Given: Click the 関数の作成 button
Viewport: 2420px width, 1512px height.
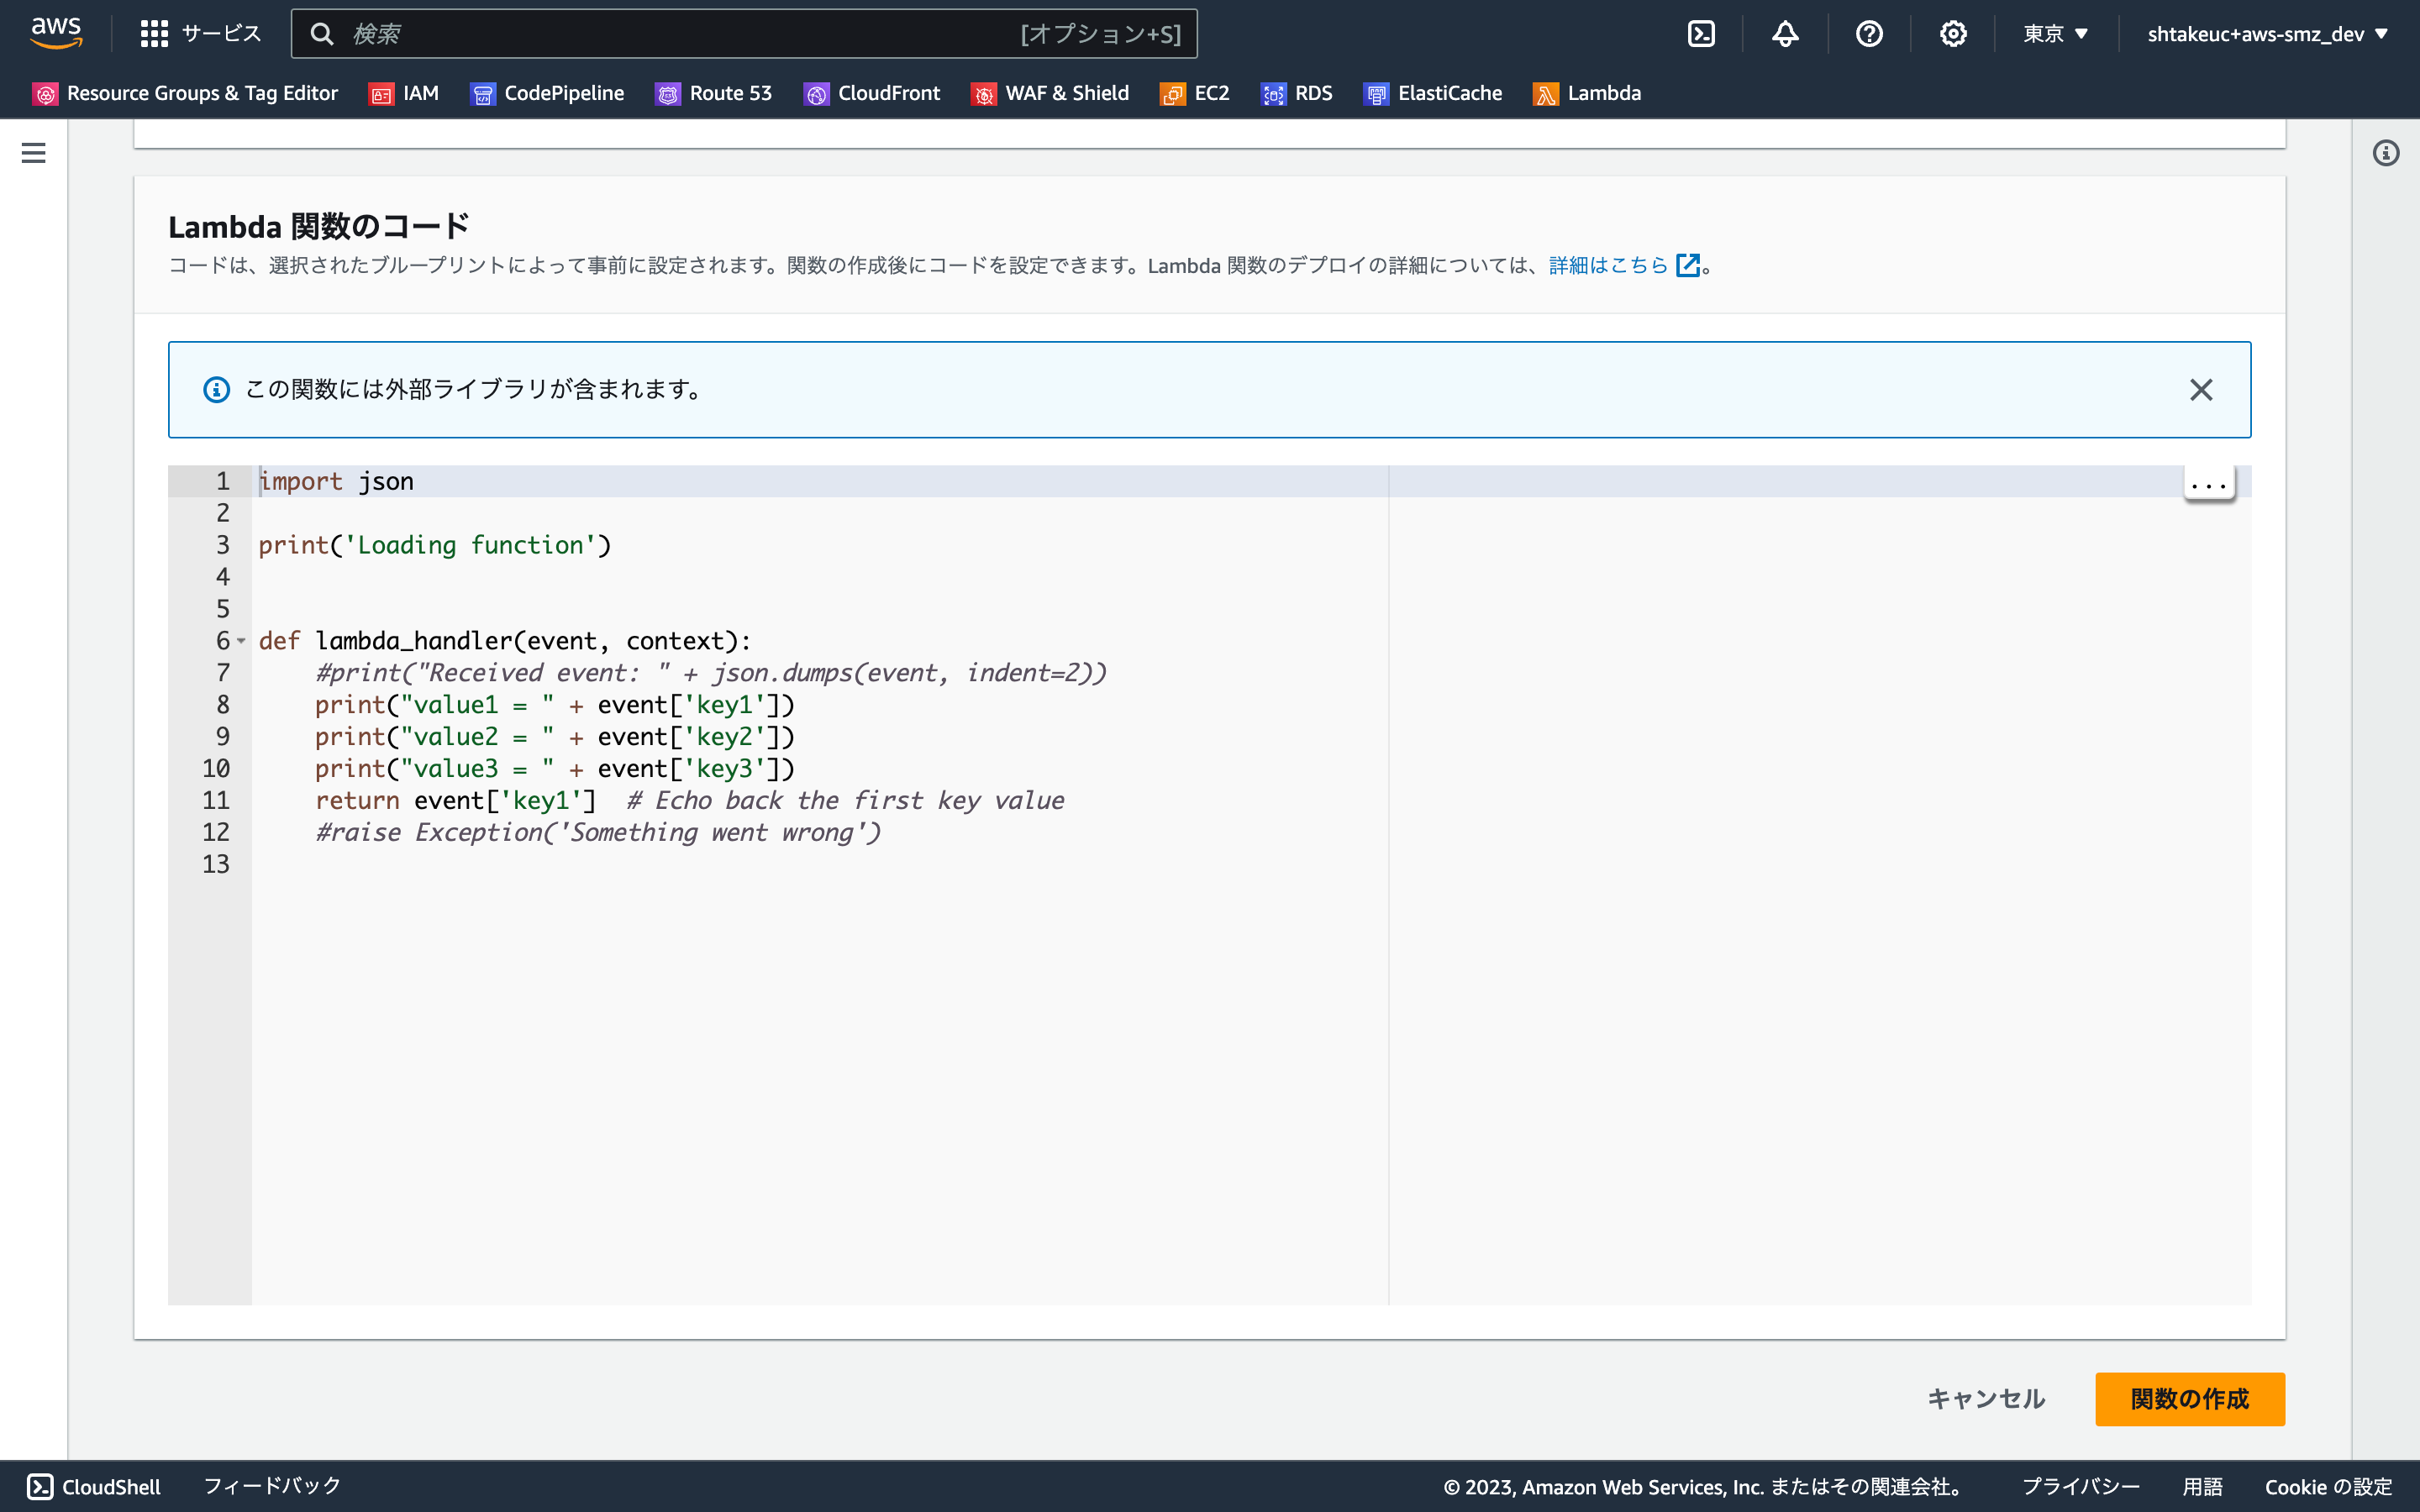Looking at the screenshot, I should (2190, 1398).
